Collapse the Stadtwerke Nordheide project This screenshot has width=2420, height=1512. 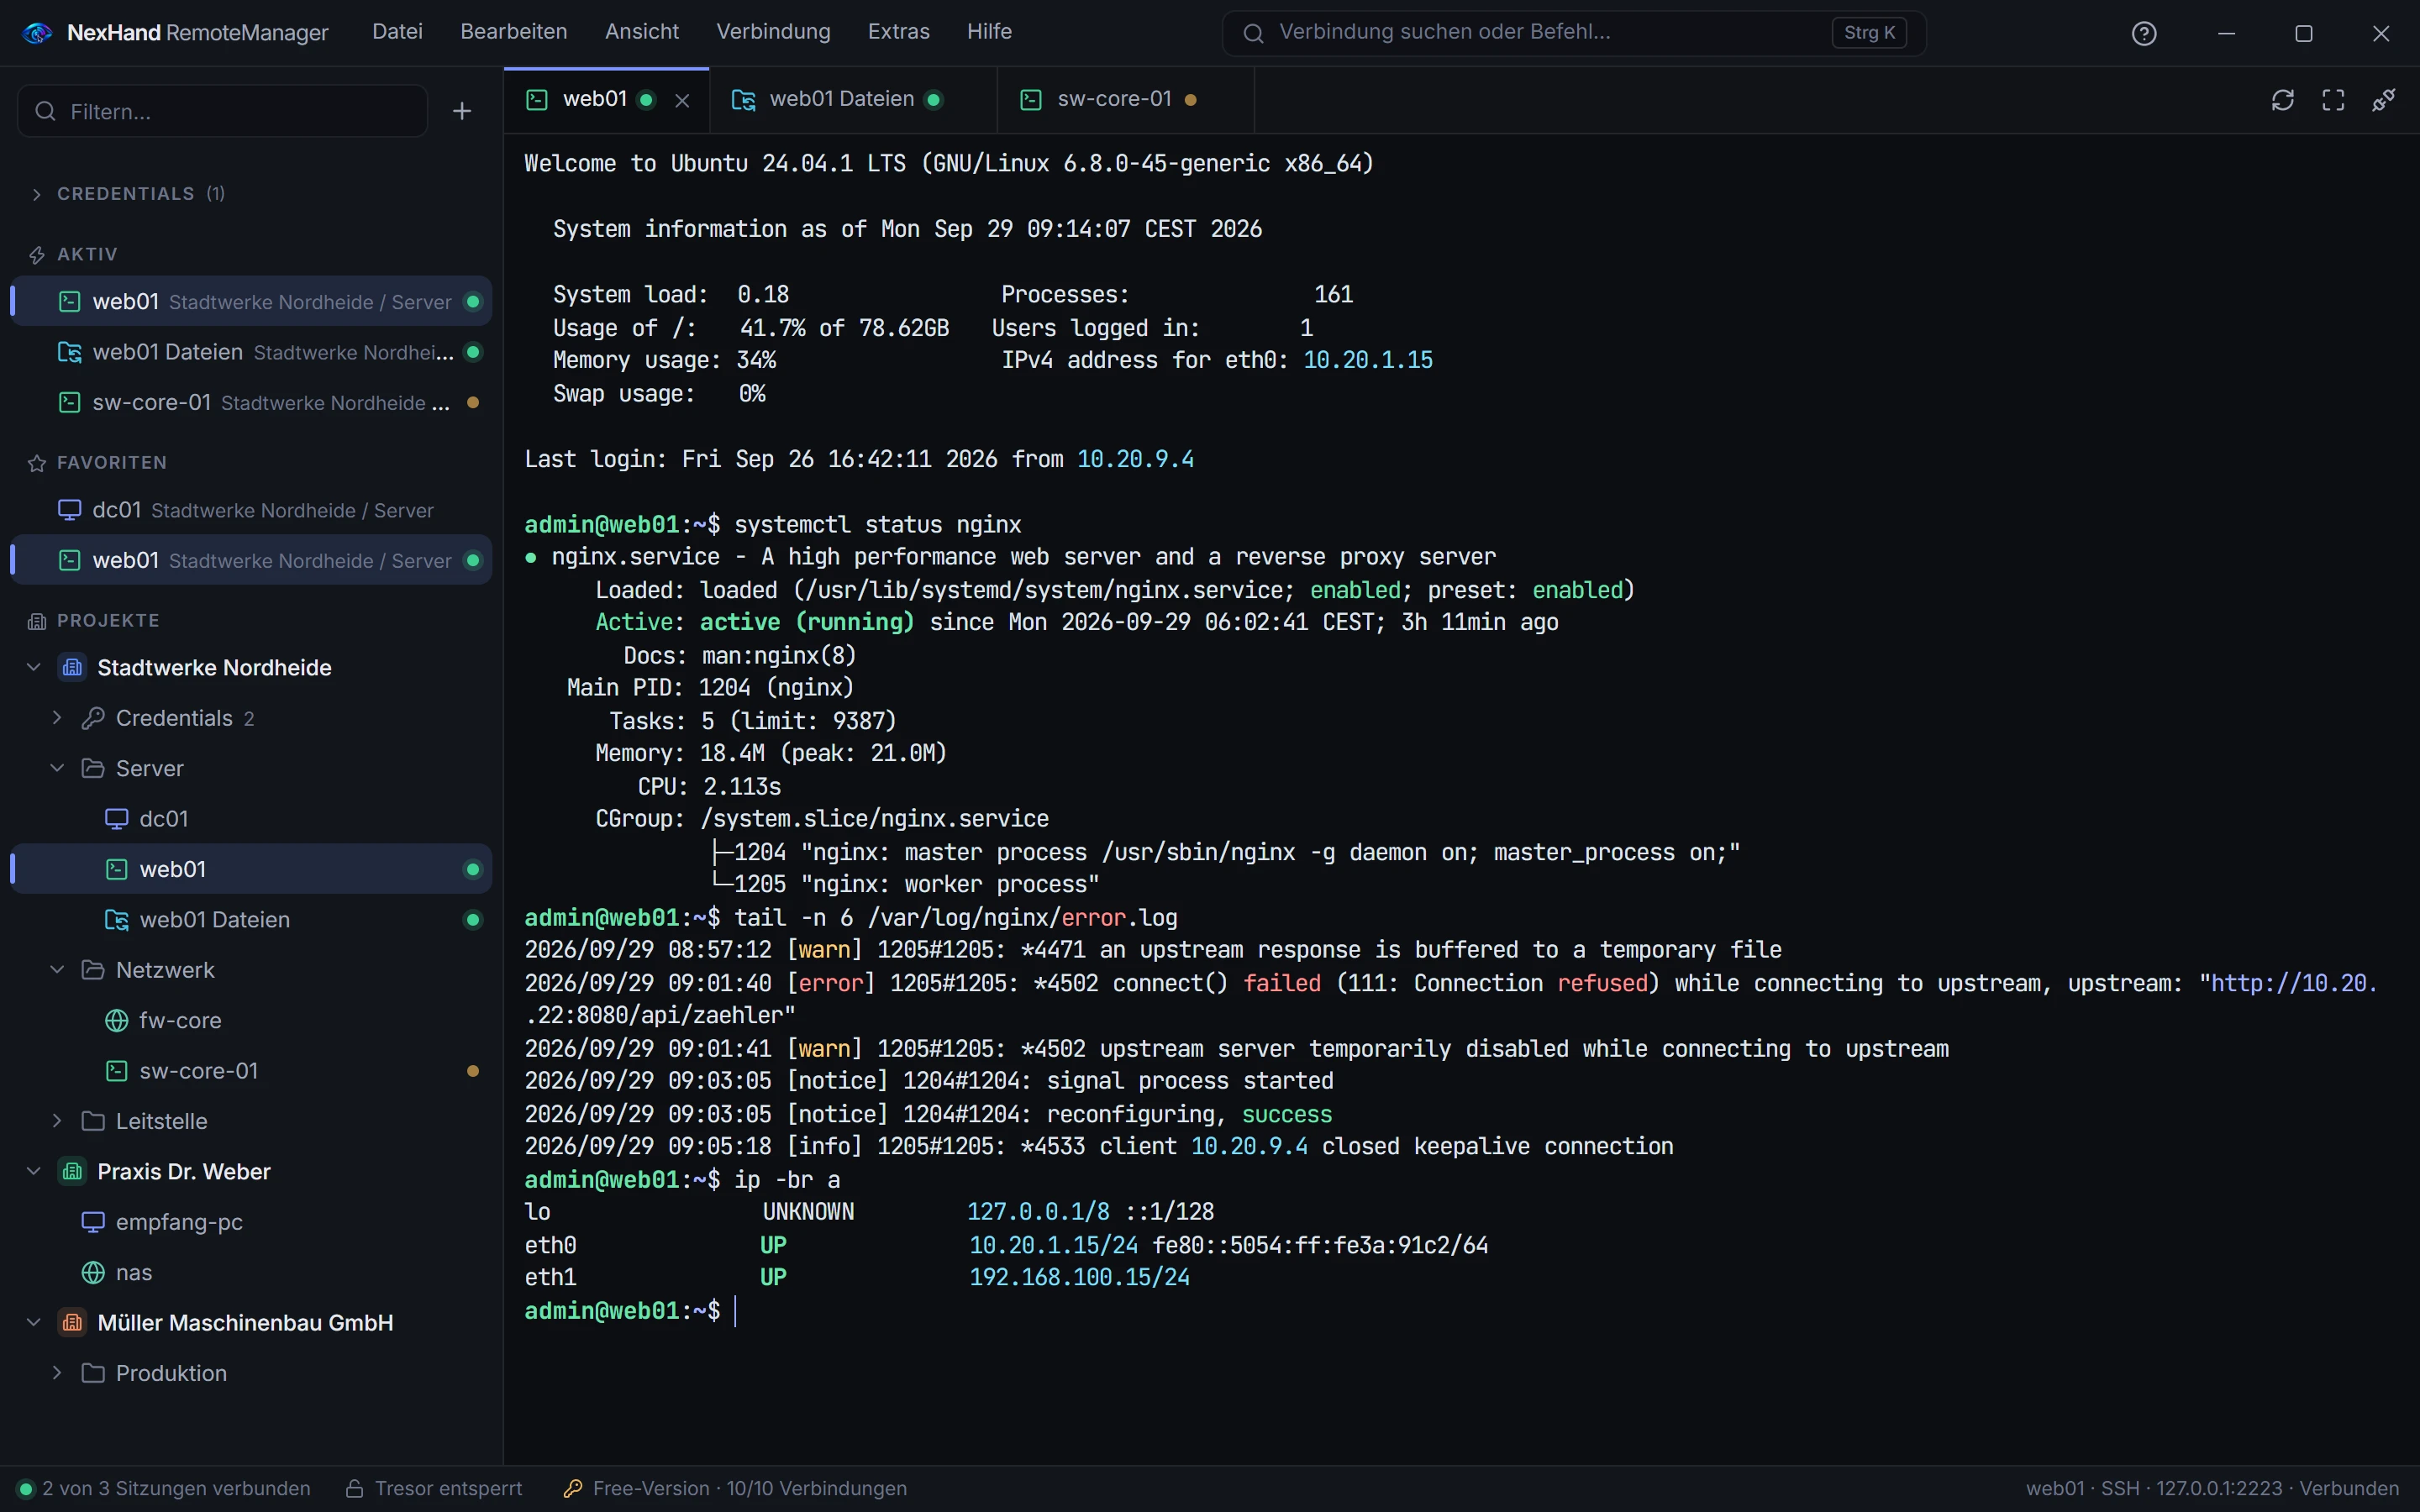coord(34,667)
